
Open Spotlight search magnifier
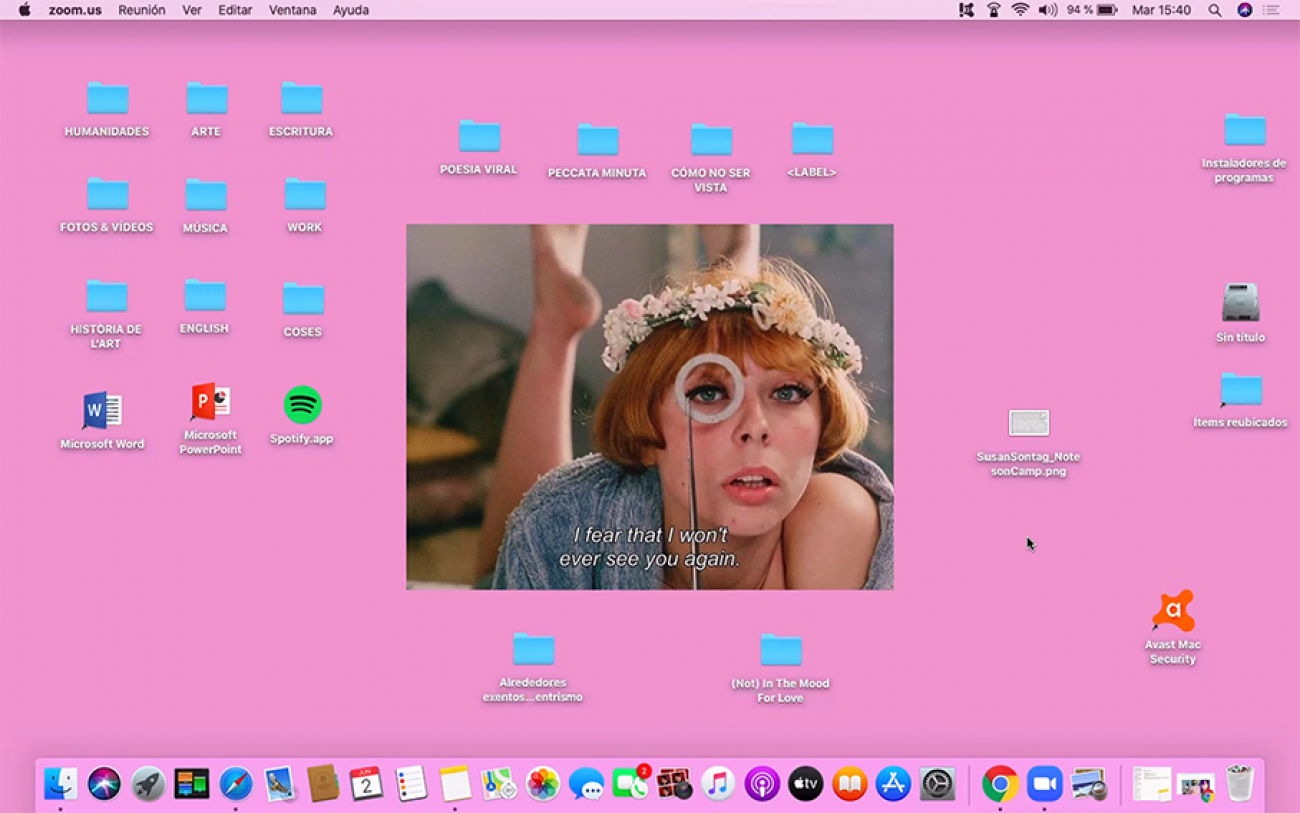click(x=1214, y=10)
